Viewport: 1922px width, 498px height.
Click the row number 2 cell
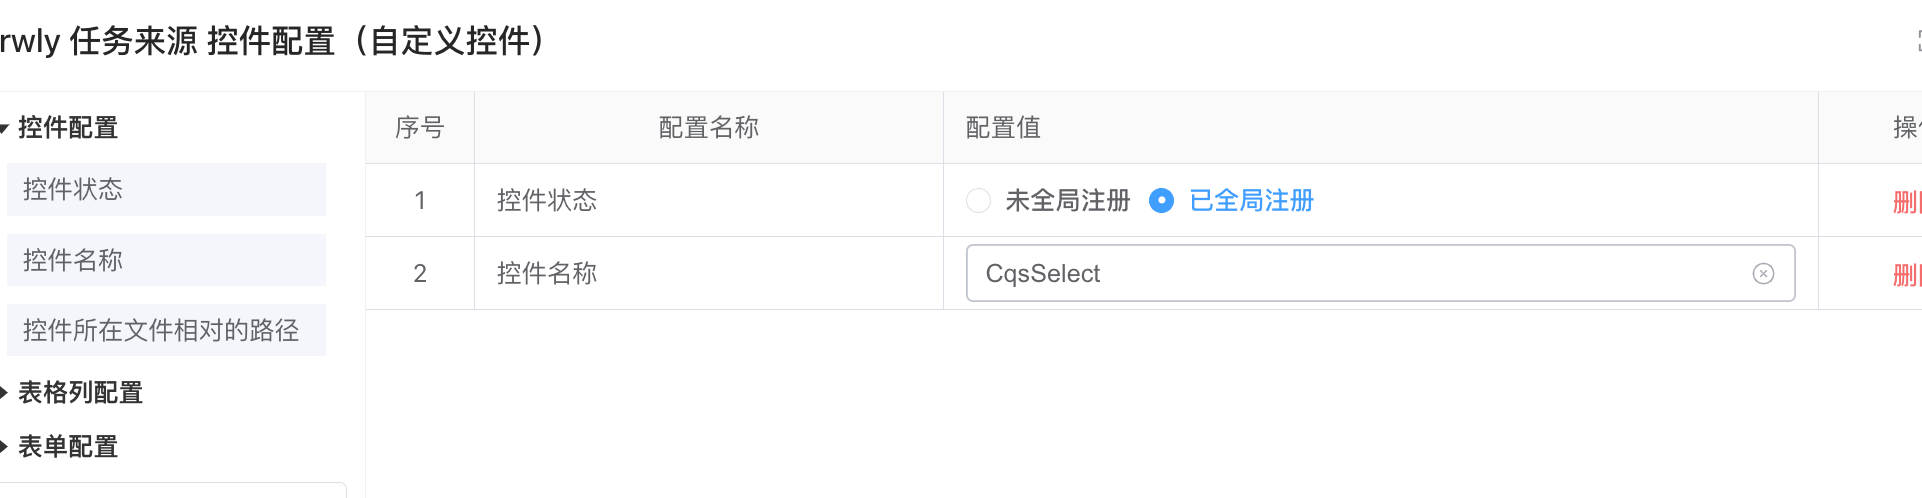click(420, 274)
